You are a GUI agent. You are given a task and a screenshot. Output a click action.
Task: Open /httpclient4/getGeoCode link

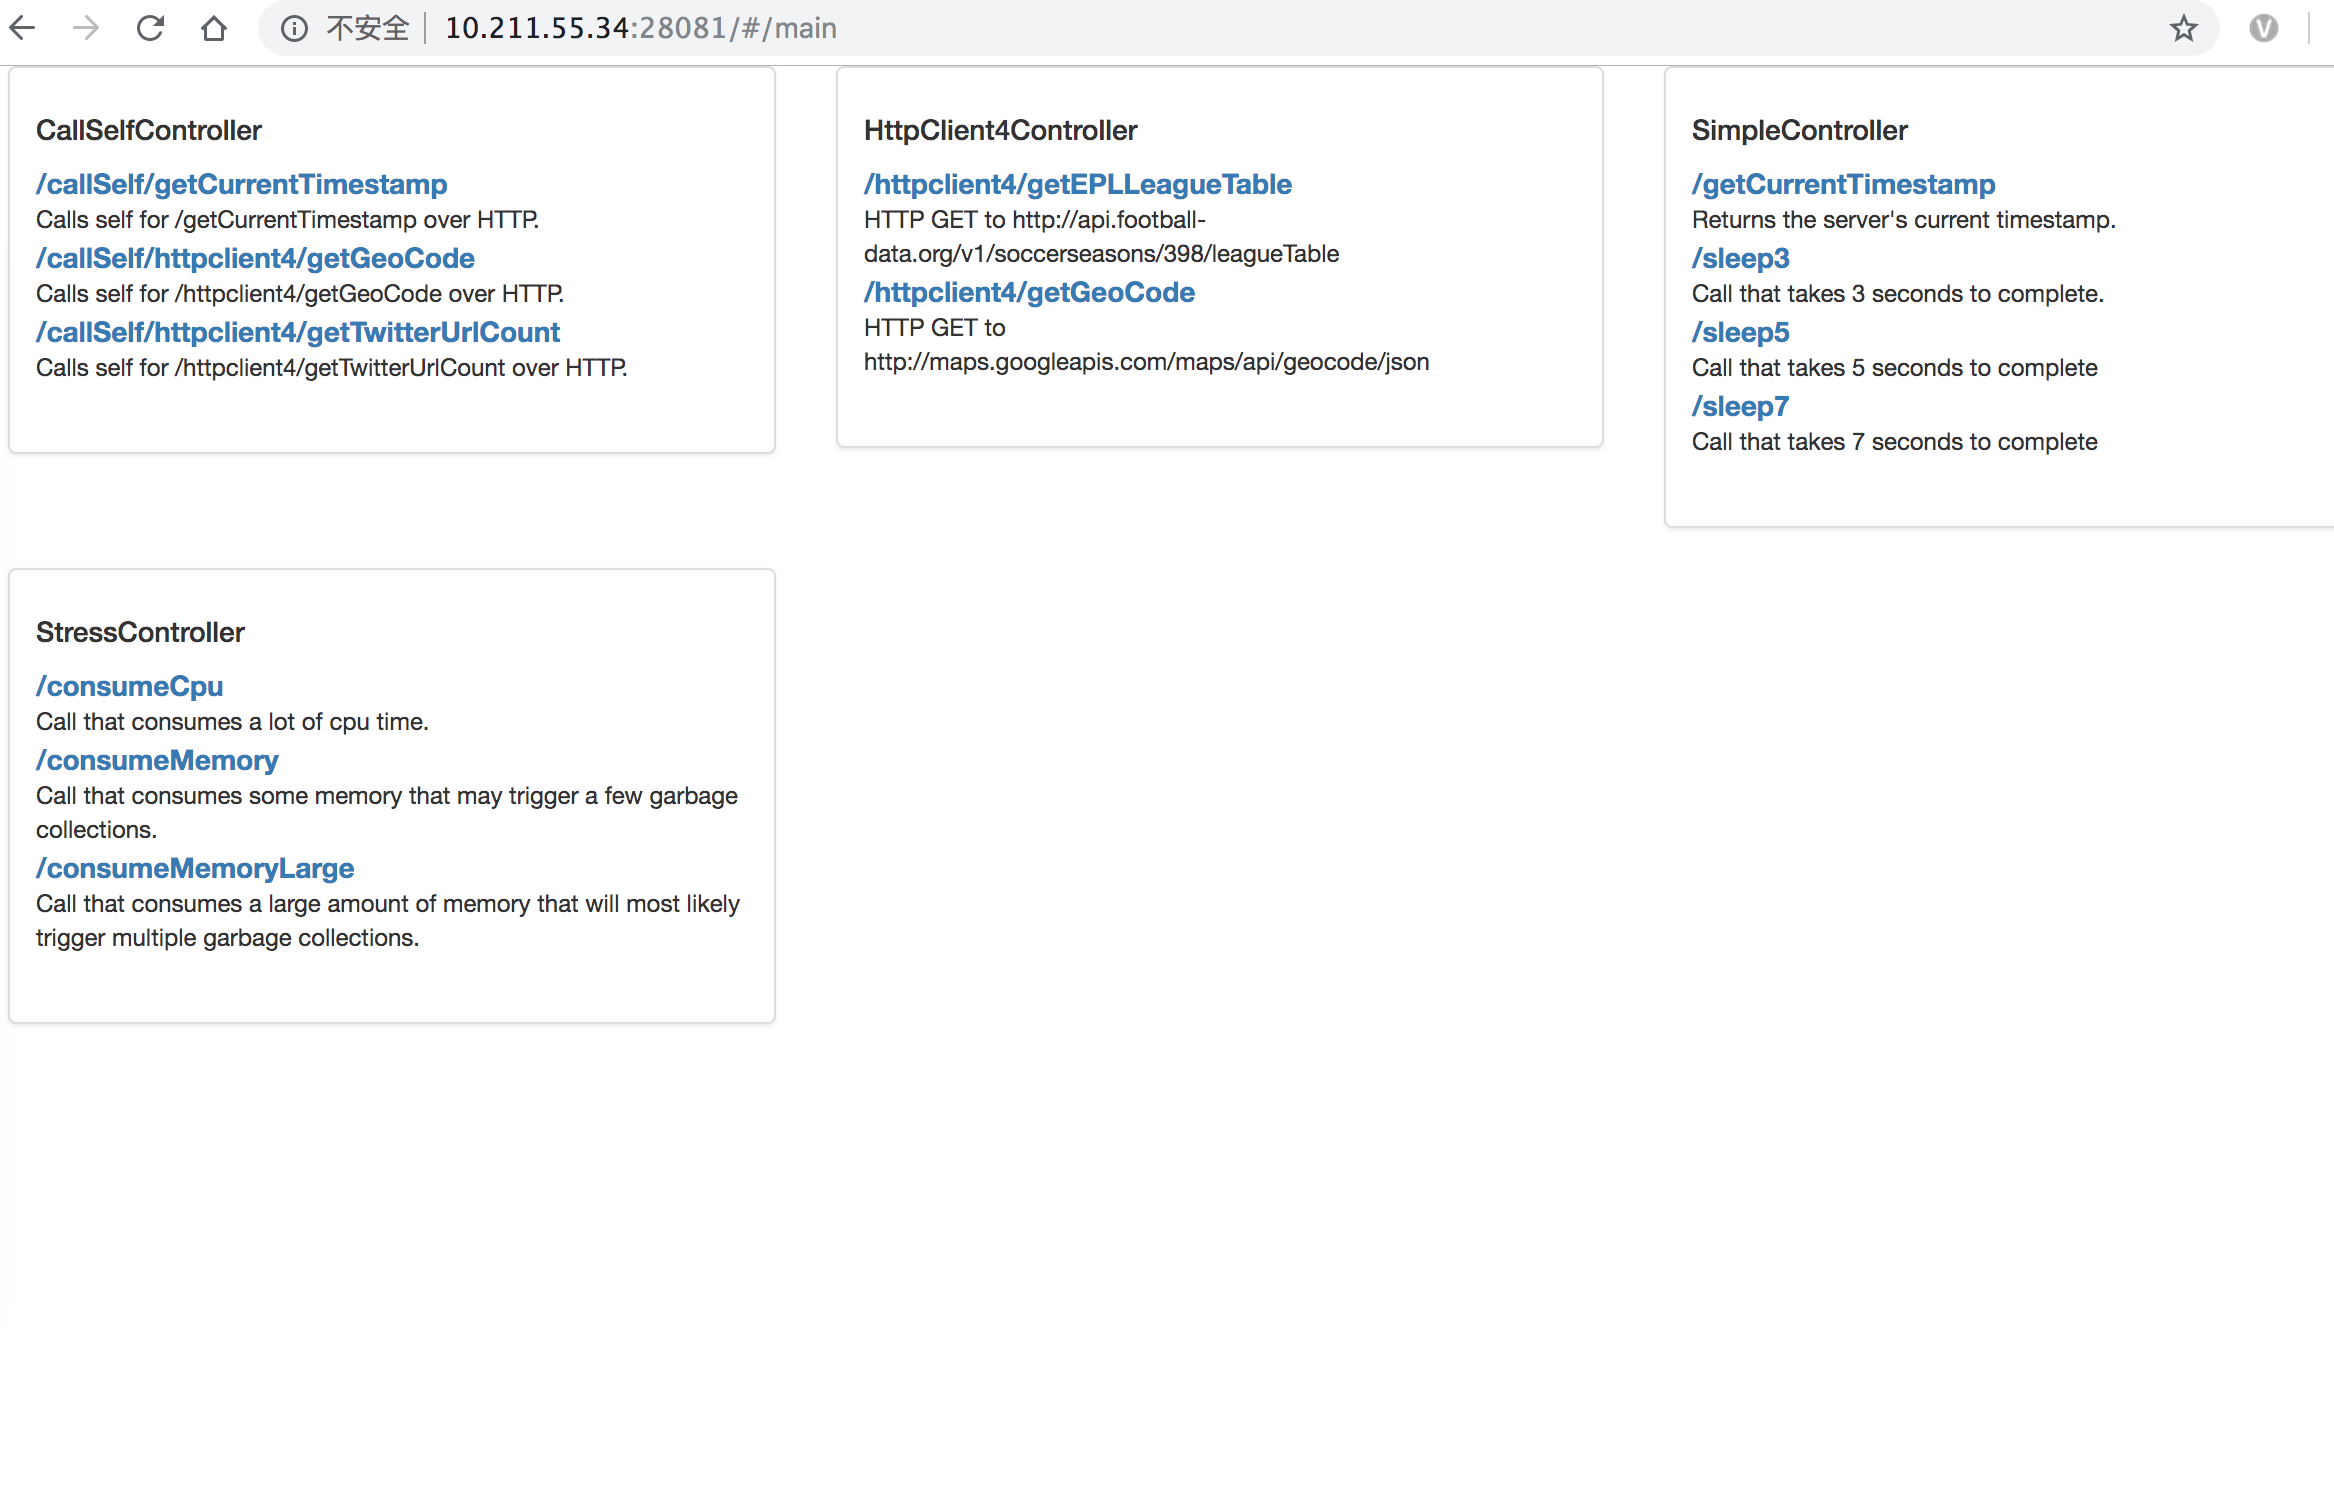(x=1029, y=292)
